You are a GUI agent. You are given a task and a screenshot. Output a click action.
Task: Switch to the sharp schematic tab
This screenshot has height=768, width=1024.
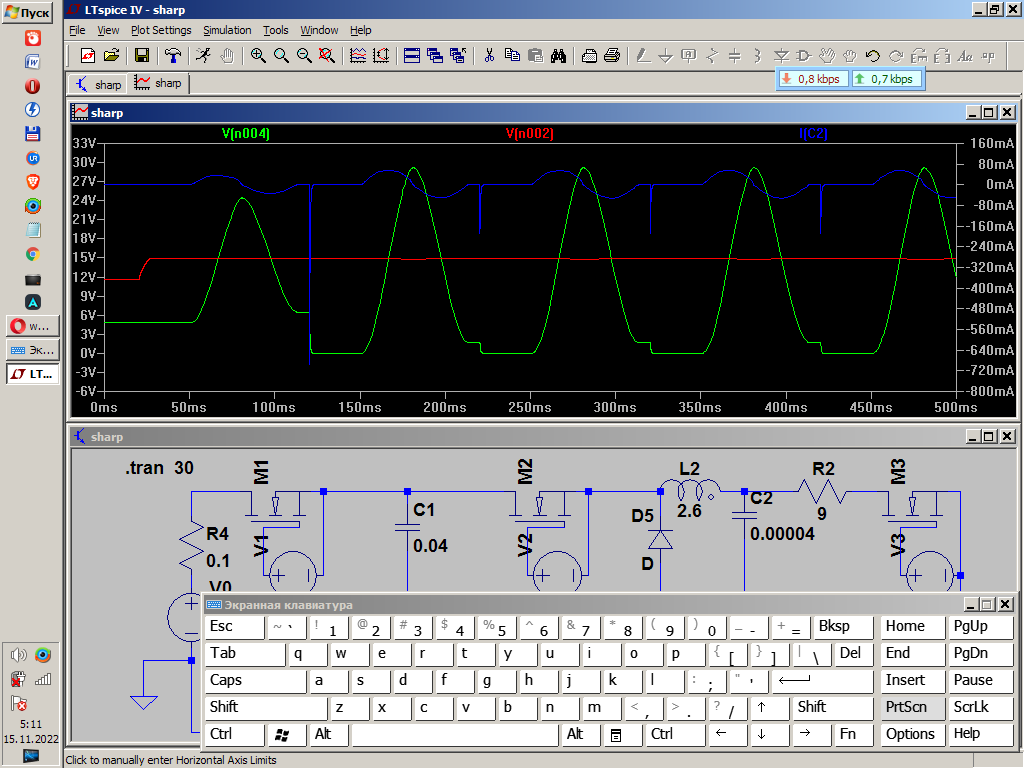(98, 84)
